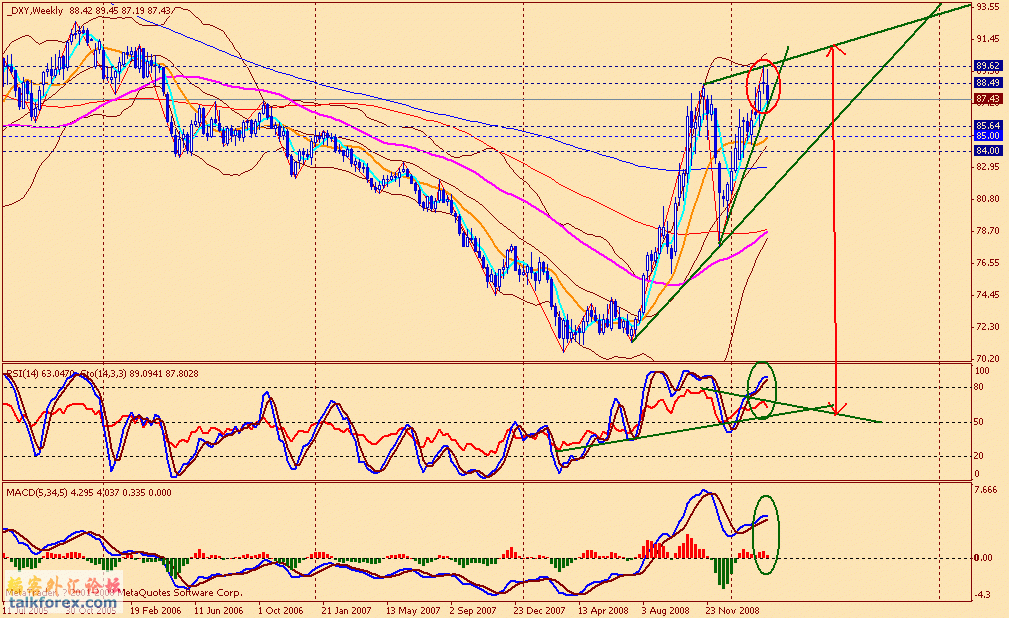Click the RSI(14) Sto(14,3,3) indicator label
Screen dimensions: 1009x618
tap(102, 373)
